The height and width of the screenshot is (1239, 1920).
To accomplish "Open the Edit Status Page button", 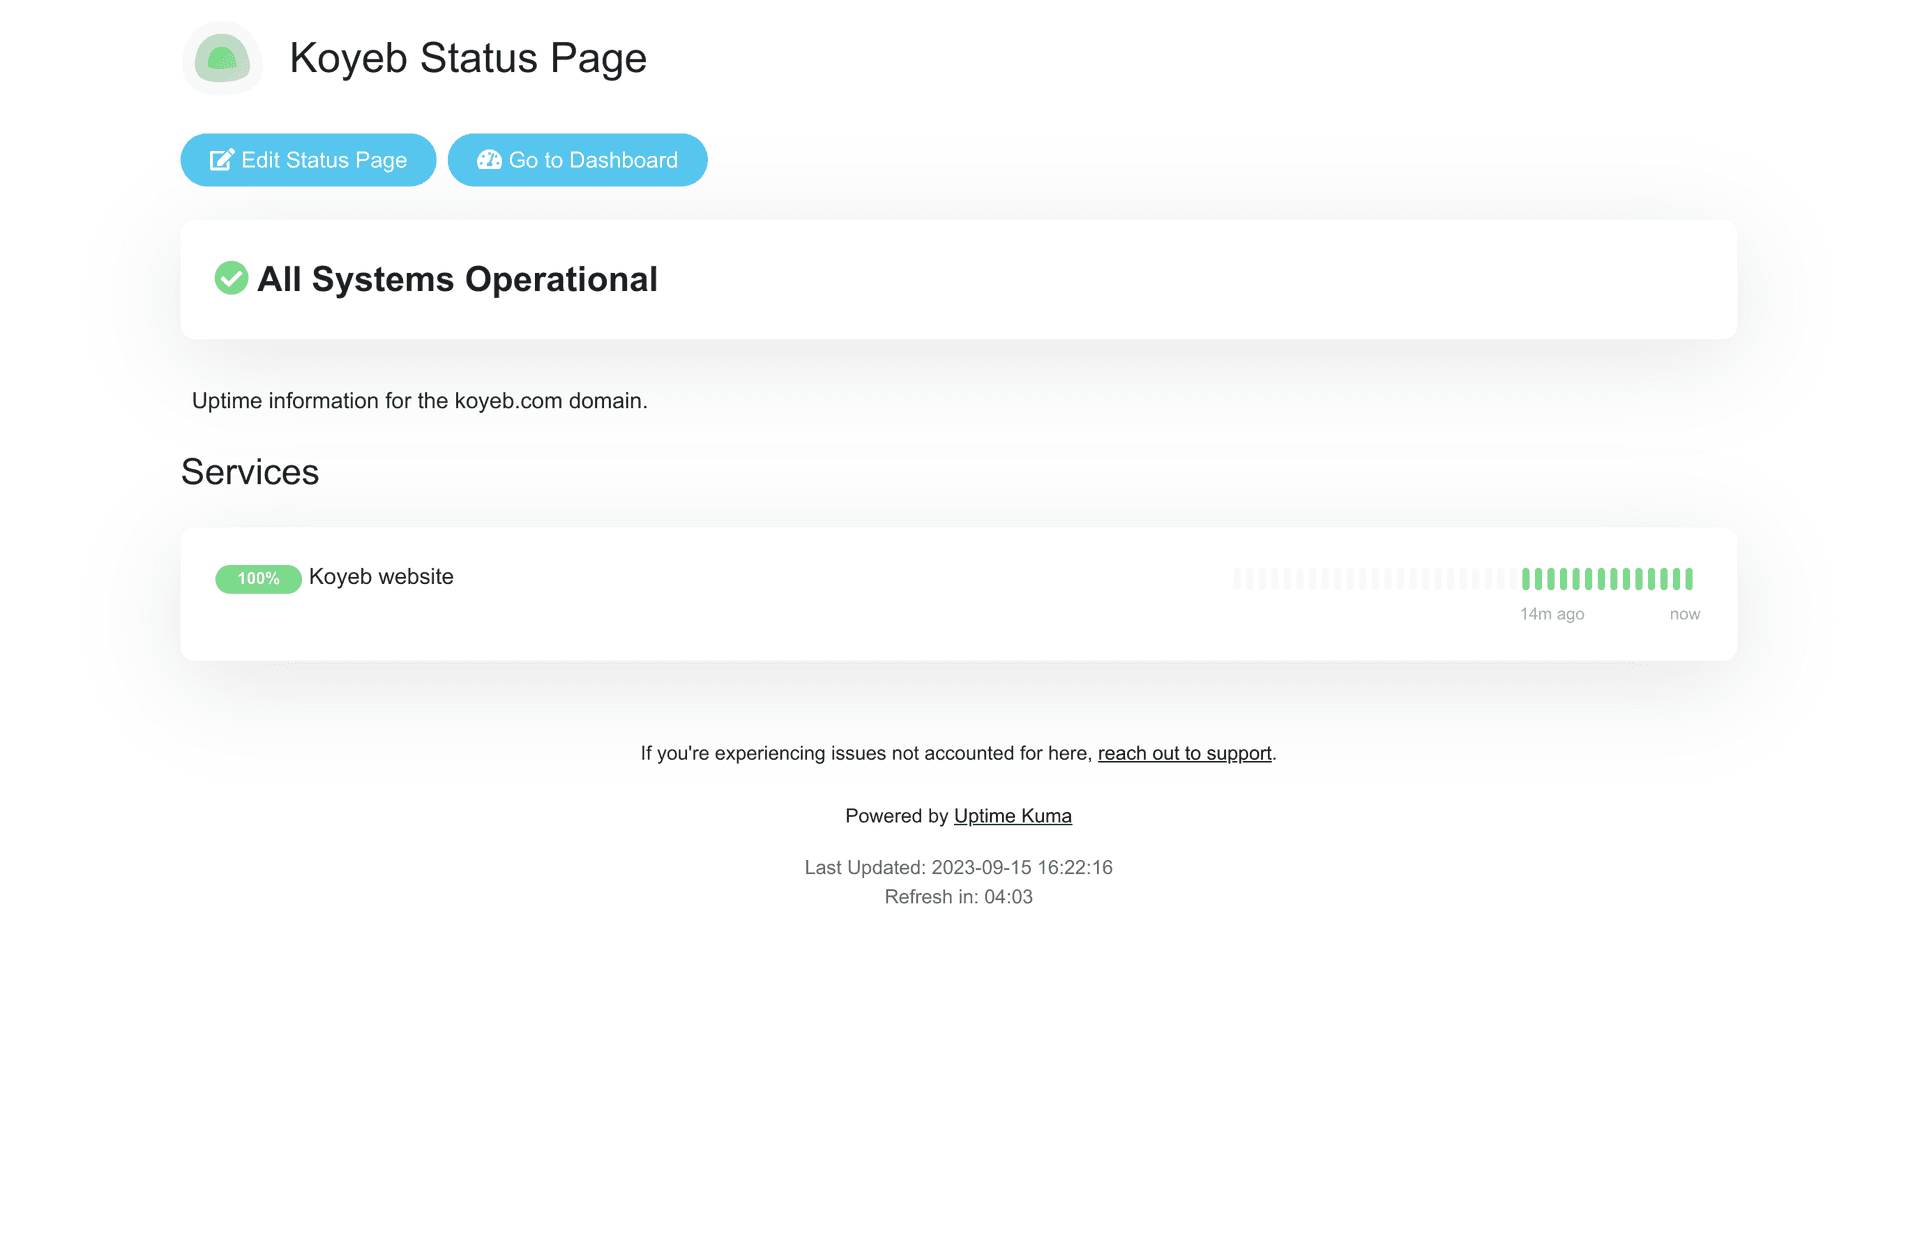I will click(x=308, y=160).
